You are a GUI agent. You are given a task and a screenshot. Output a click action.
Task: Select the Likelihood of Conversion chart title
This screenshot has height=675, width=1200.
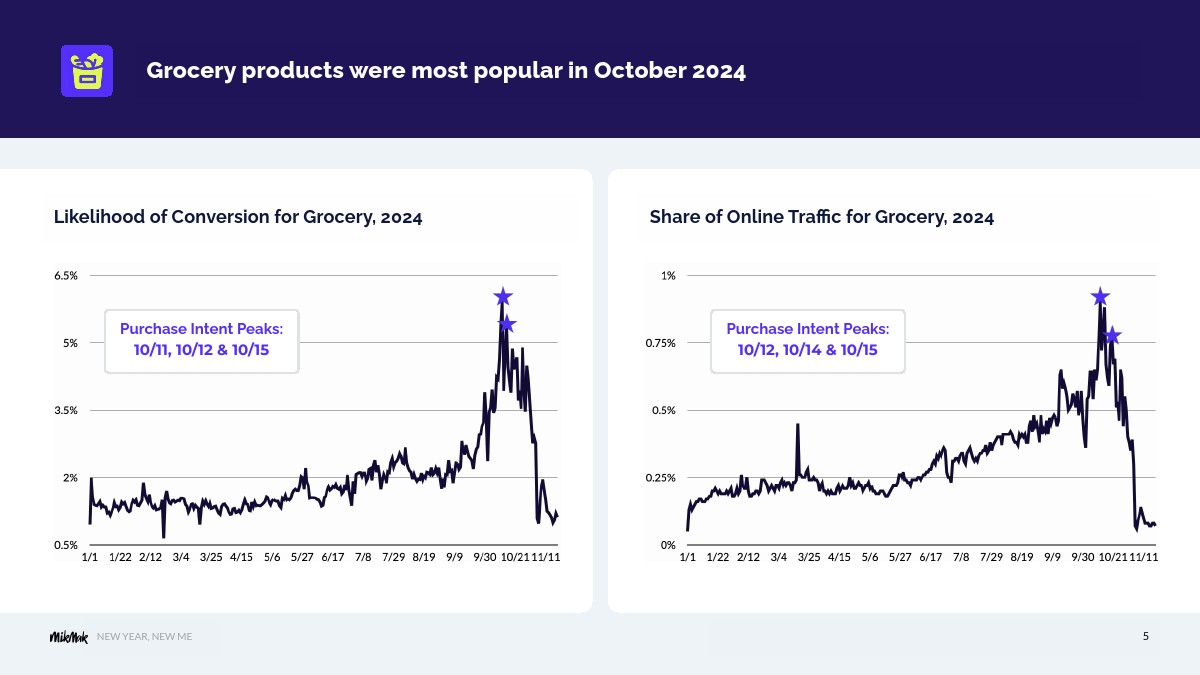click(x=238, y=217)
